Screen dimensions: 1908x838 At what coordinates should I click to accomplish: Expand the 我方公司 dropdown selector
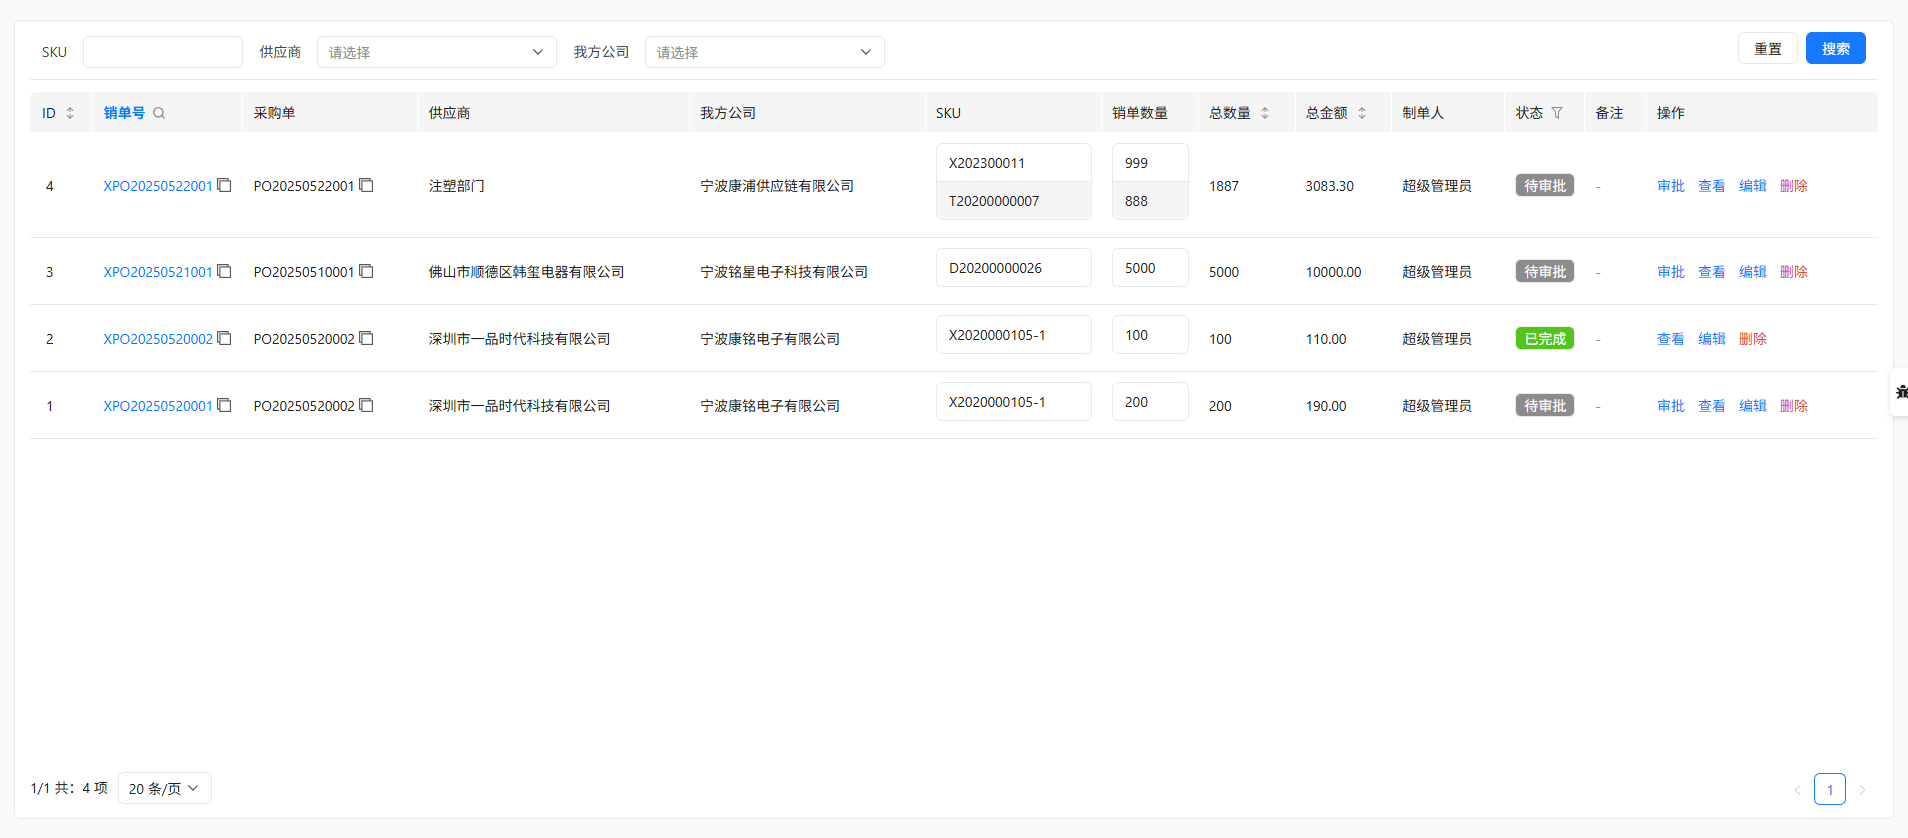point(764,52)
